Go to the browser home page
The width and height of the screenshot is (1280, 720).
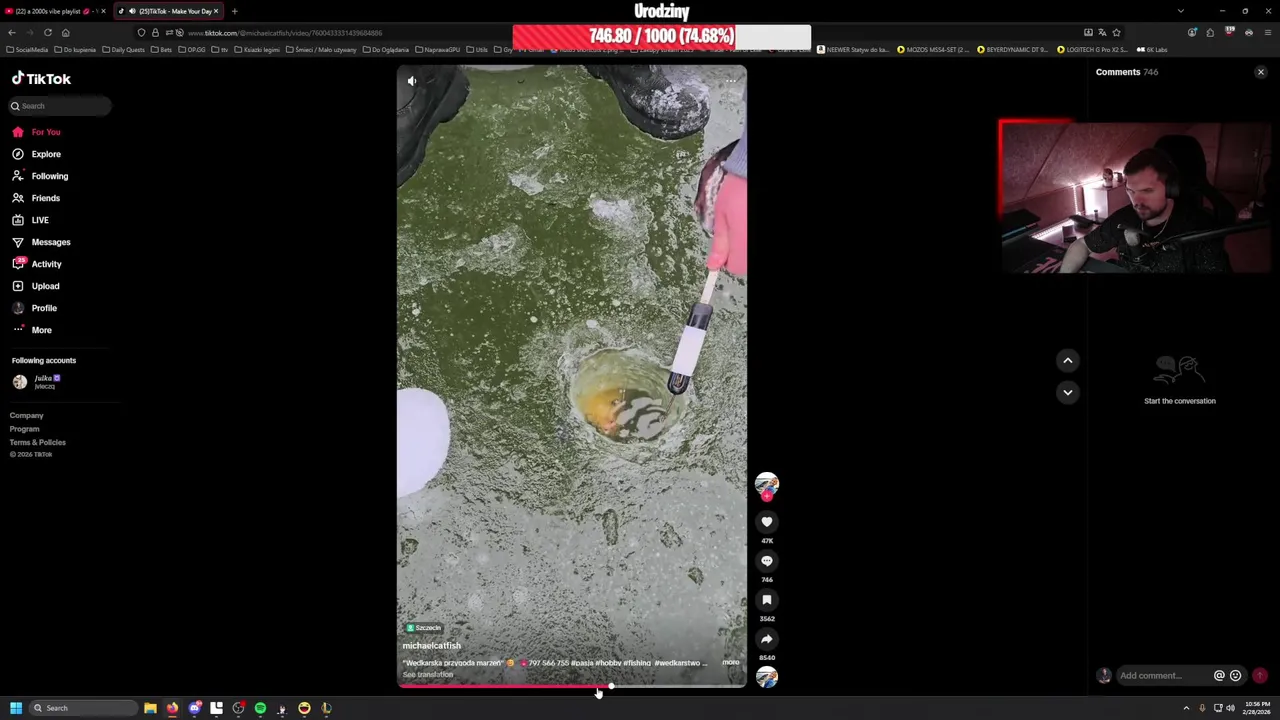[65, 33]
